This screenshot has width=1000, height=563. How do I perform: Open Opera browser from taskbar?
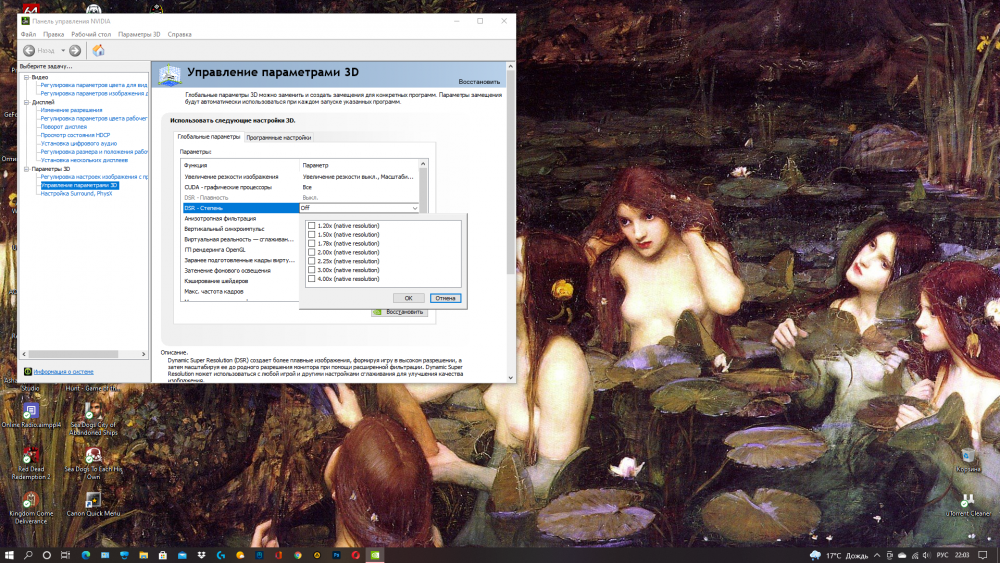point(356,555)
